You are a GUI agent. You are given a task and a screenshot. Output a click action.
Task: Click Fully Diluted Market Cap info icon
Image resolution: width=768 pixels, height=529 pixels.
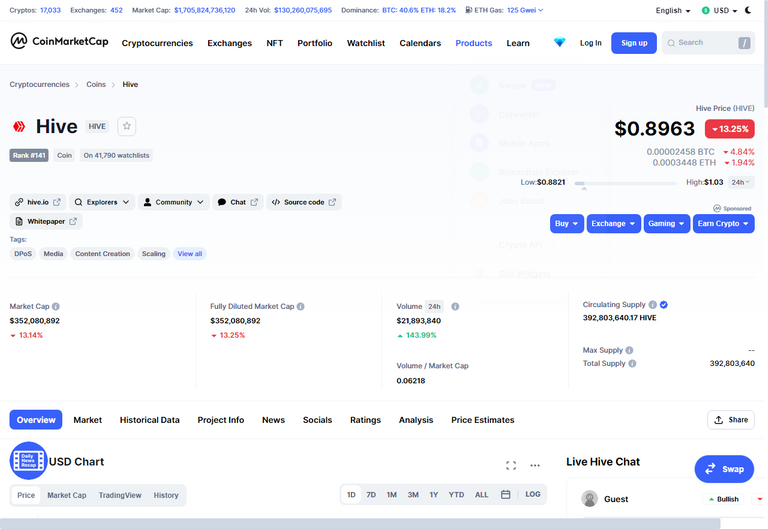click(301, 307)
